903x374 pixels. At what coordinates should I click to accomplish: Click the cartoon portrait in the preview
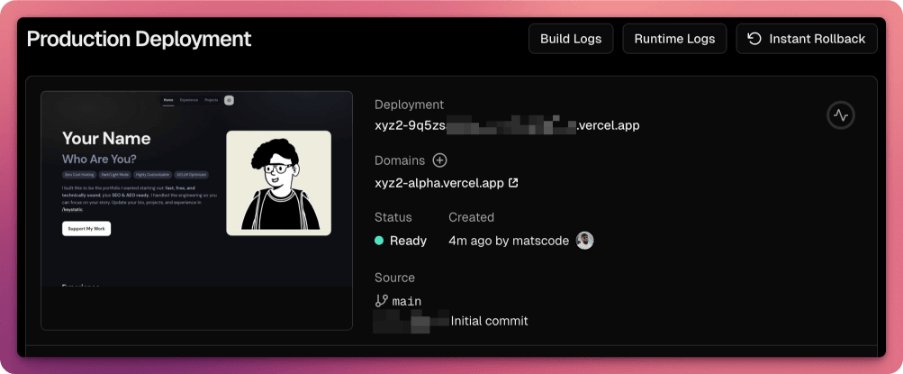click(279, 183)
